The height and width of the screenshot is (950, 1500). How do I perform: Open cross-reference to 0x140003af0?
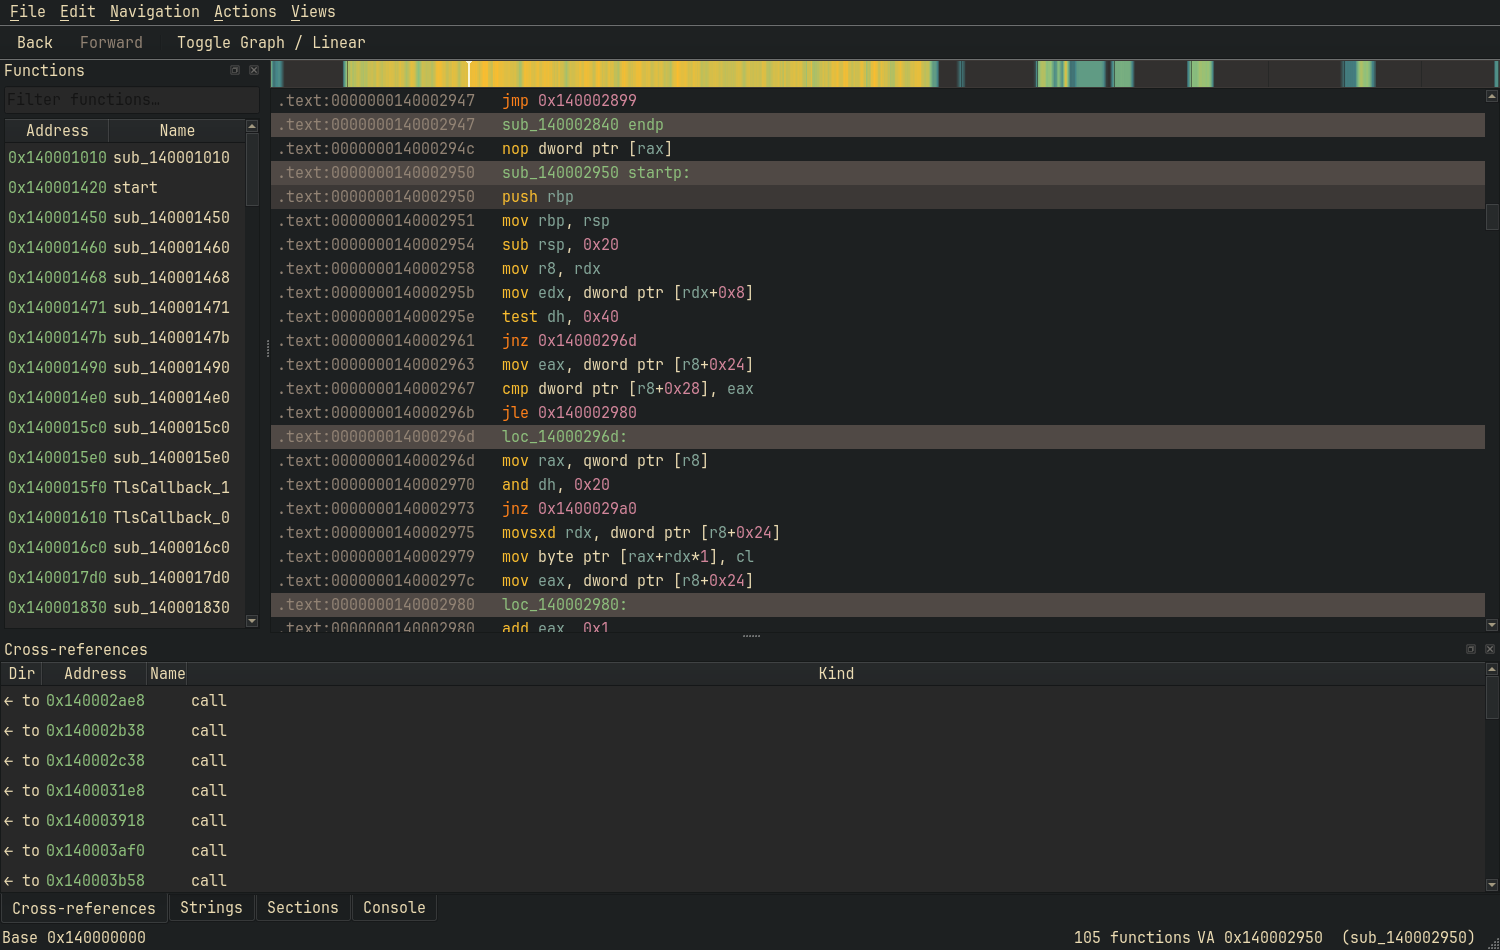tap(742, 851)
